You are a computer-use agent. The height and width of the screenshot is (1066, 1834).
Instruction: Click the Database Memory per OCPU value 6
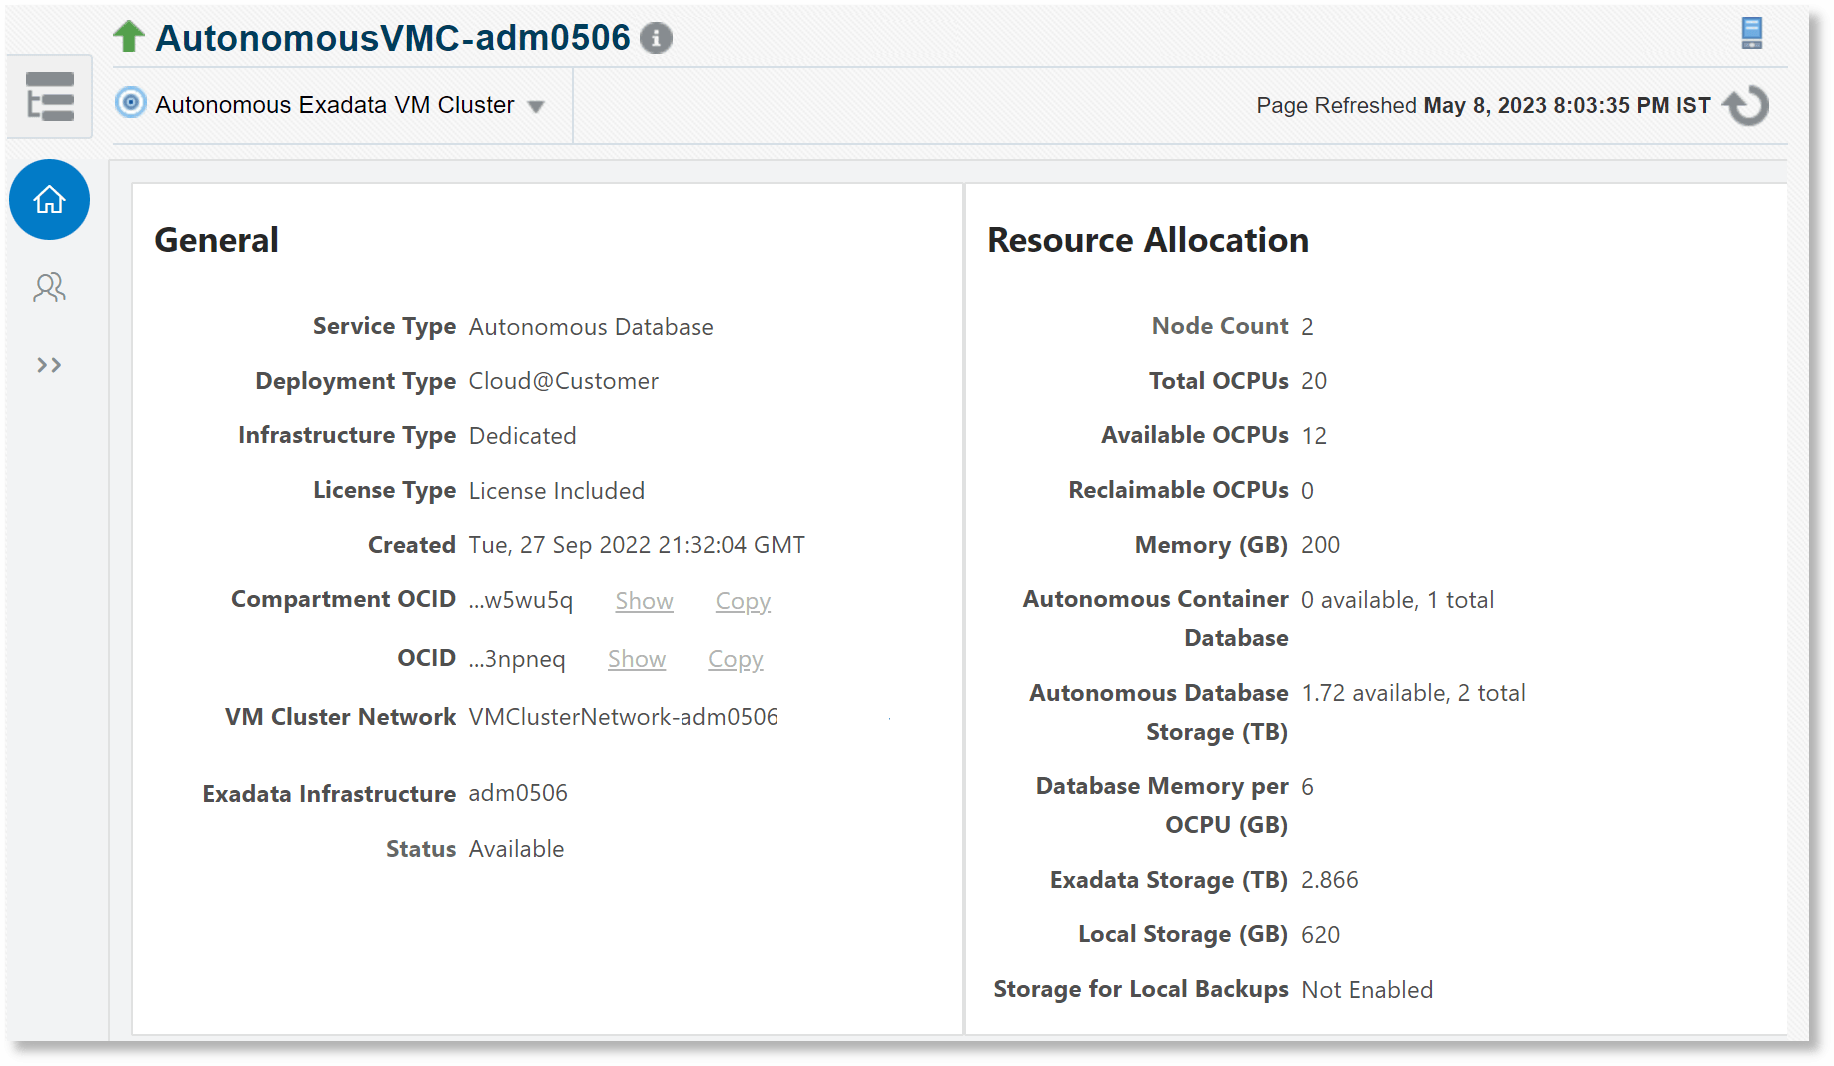click(x=1307, y=787)
